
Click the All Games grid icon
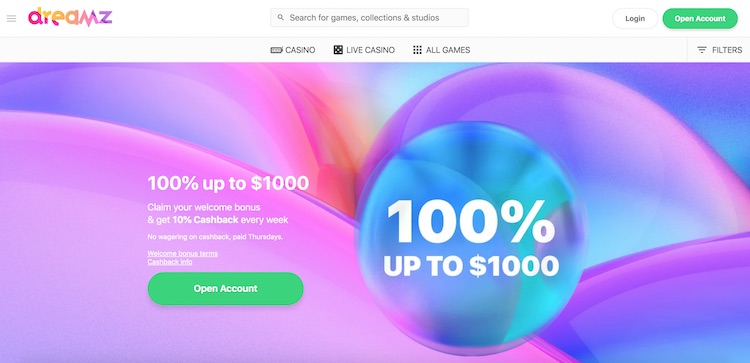tap(418, 50)
